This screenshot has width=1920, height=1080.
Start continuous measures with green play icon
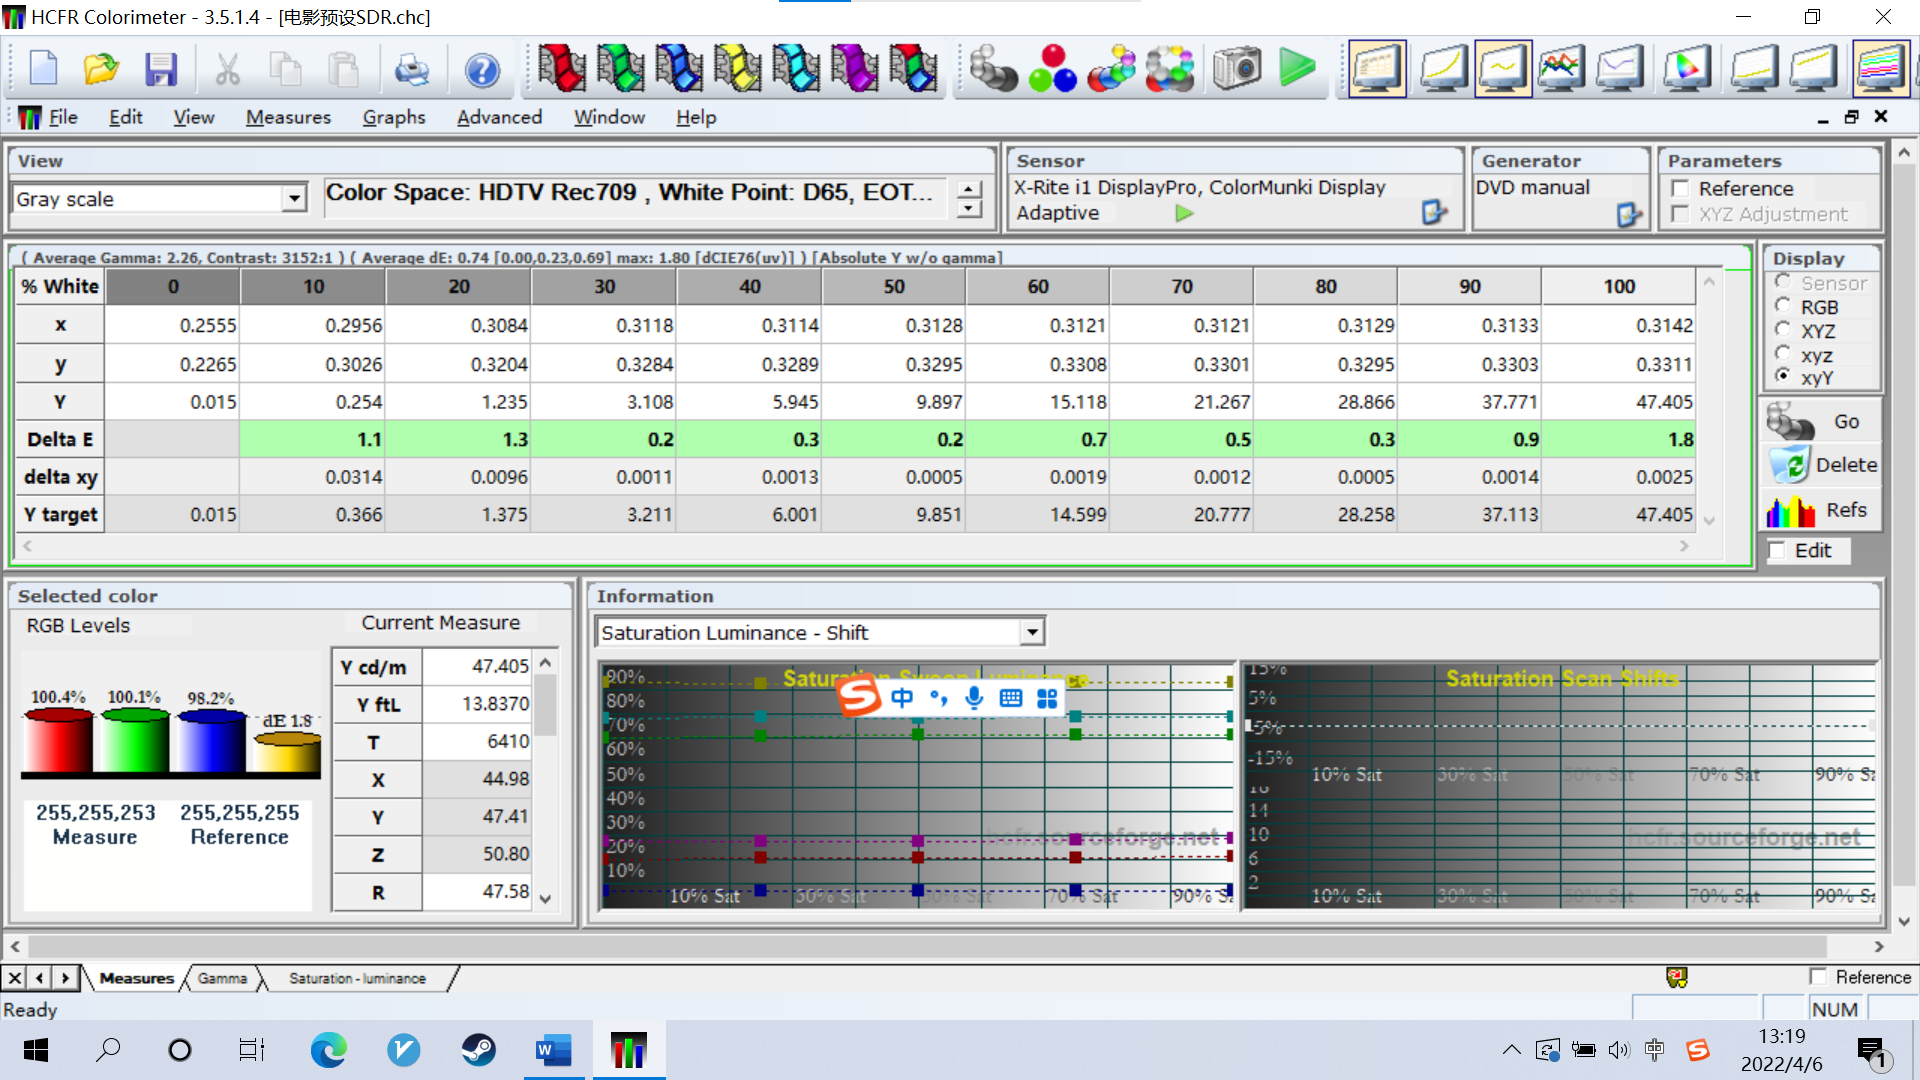click(x=1297, y=69)
